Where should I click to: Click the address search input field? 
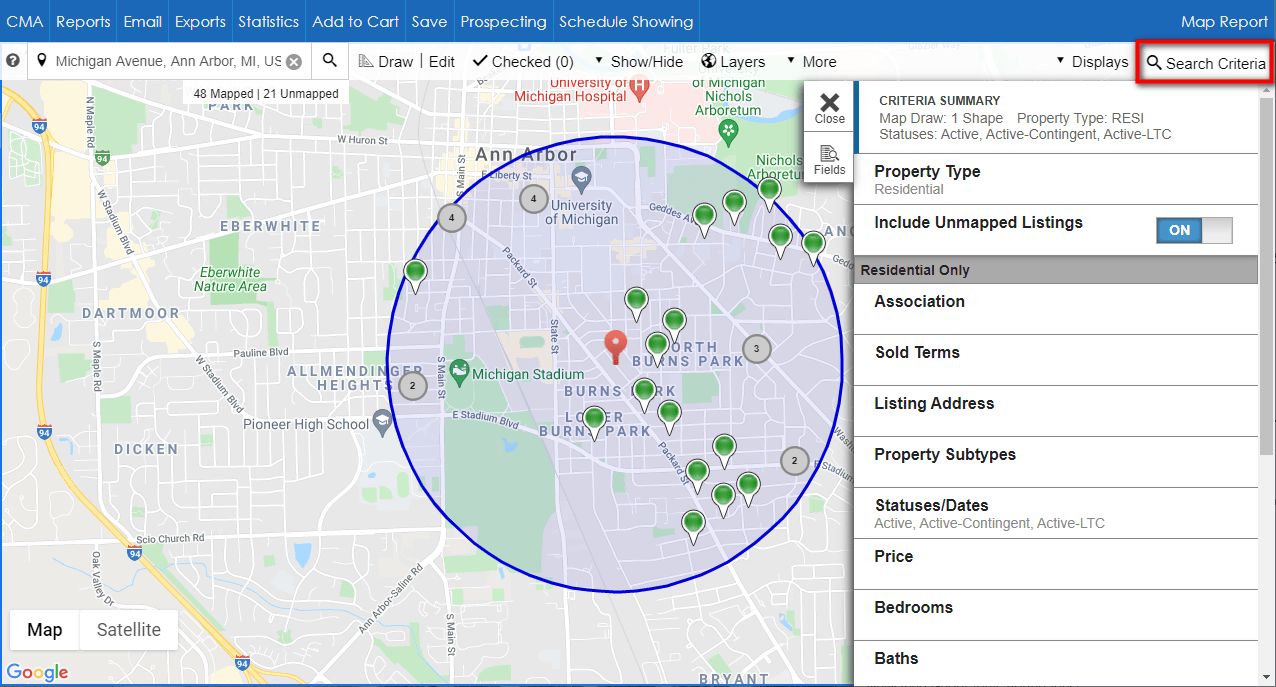pos(168,62)
